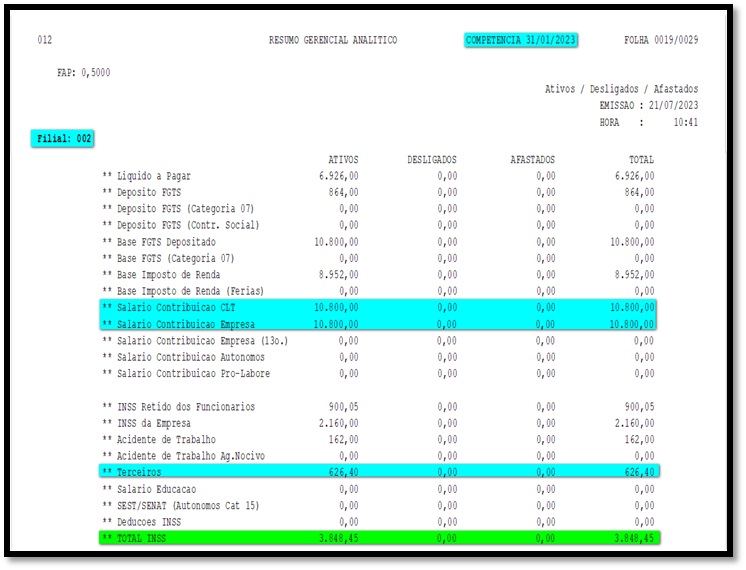Select the Ativos / Desligados / Afastados line
This screenshot has height=570, width=746.
coord(622,89)
